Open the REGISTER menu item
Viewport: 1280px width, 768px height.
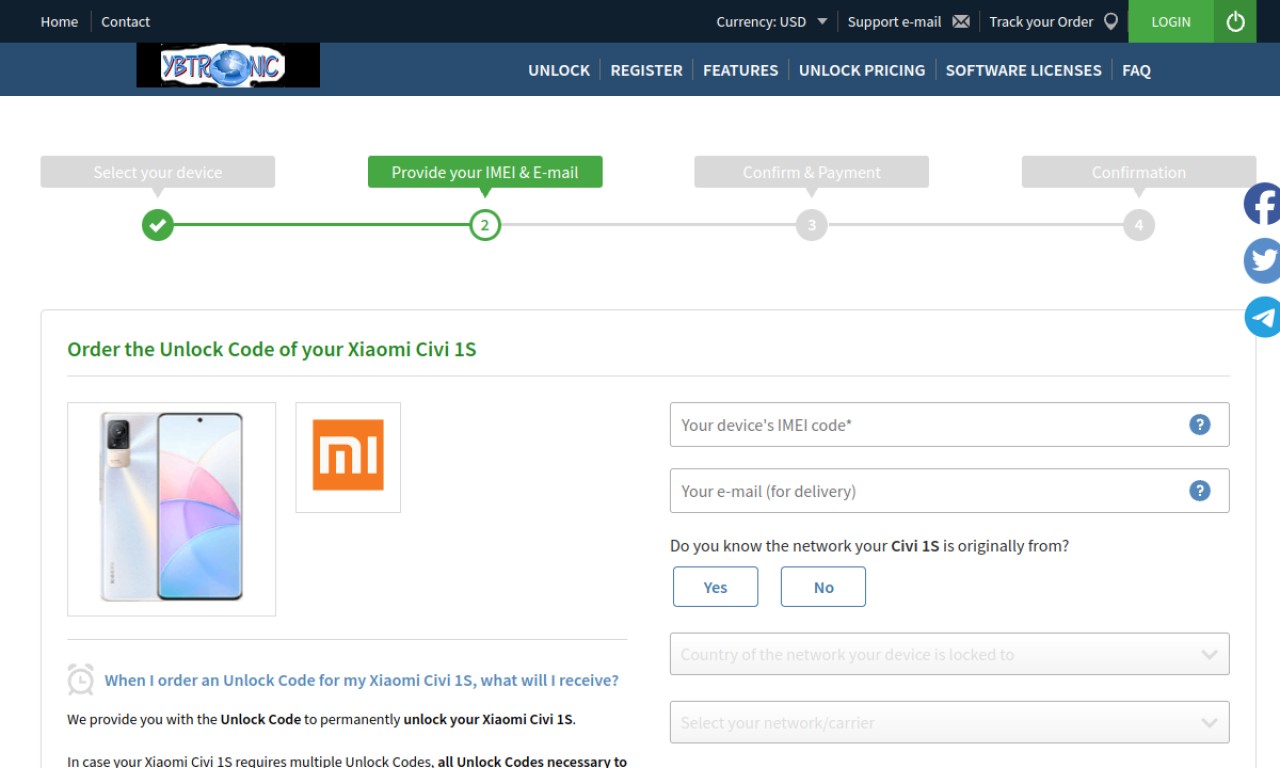pos(646,70)
